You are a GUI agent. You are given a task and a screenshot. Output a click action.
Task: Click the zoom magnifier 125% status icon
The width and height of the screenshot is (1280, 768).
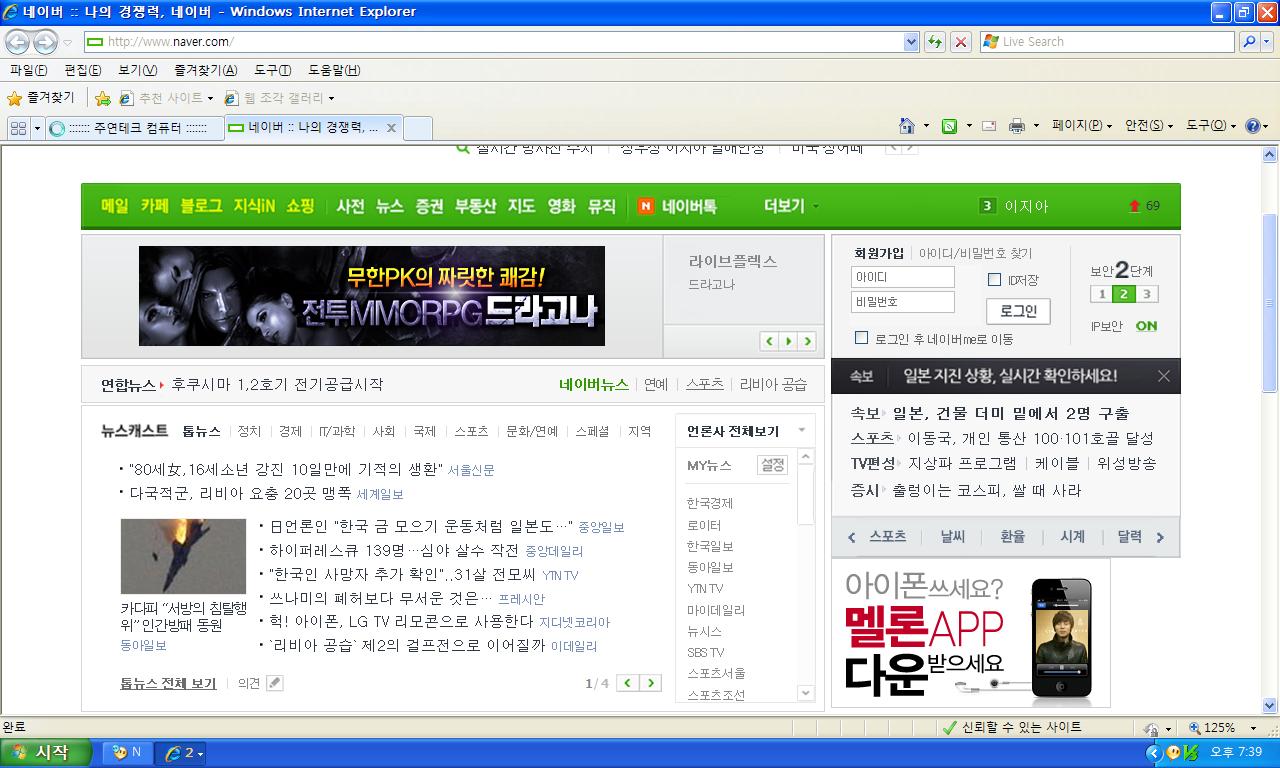click(x=1195, y=728)
